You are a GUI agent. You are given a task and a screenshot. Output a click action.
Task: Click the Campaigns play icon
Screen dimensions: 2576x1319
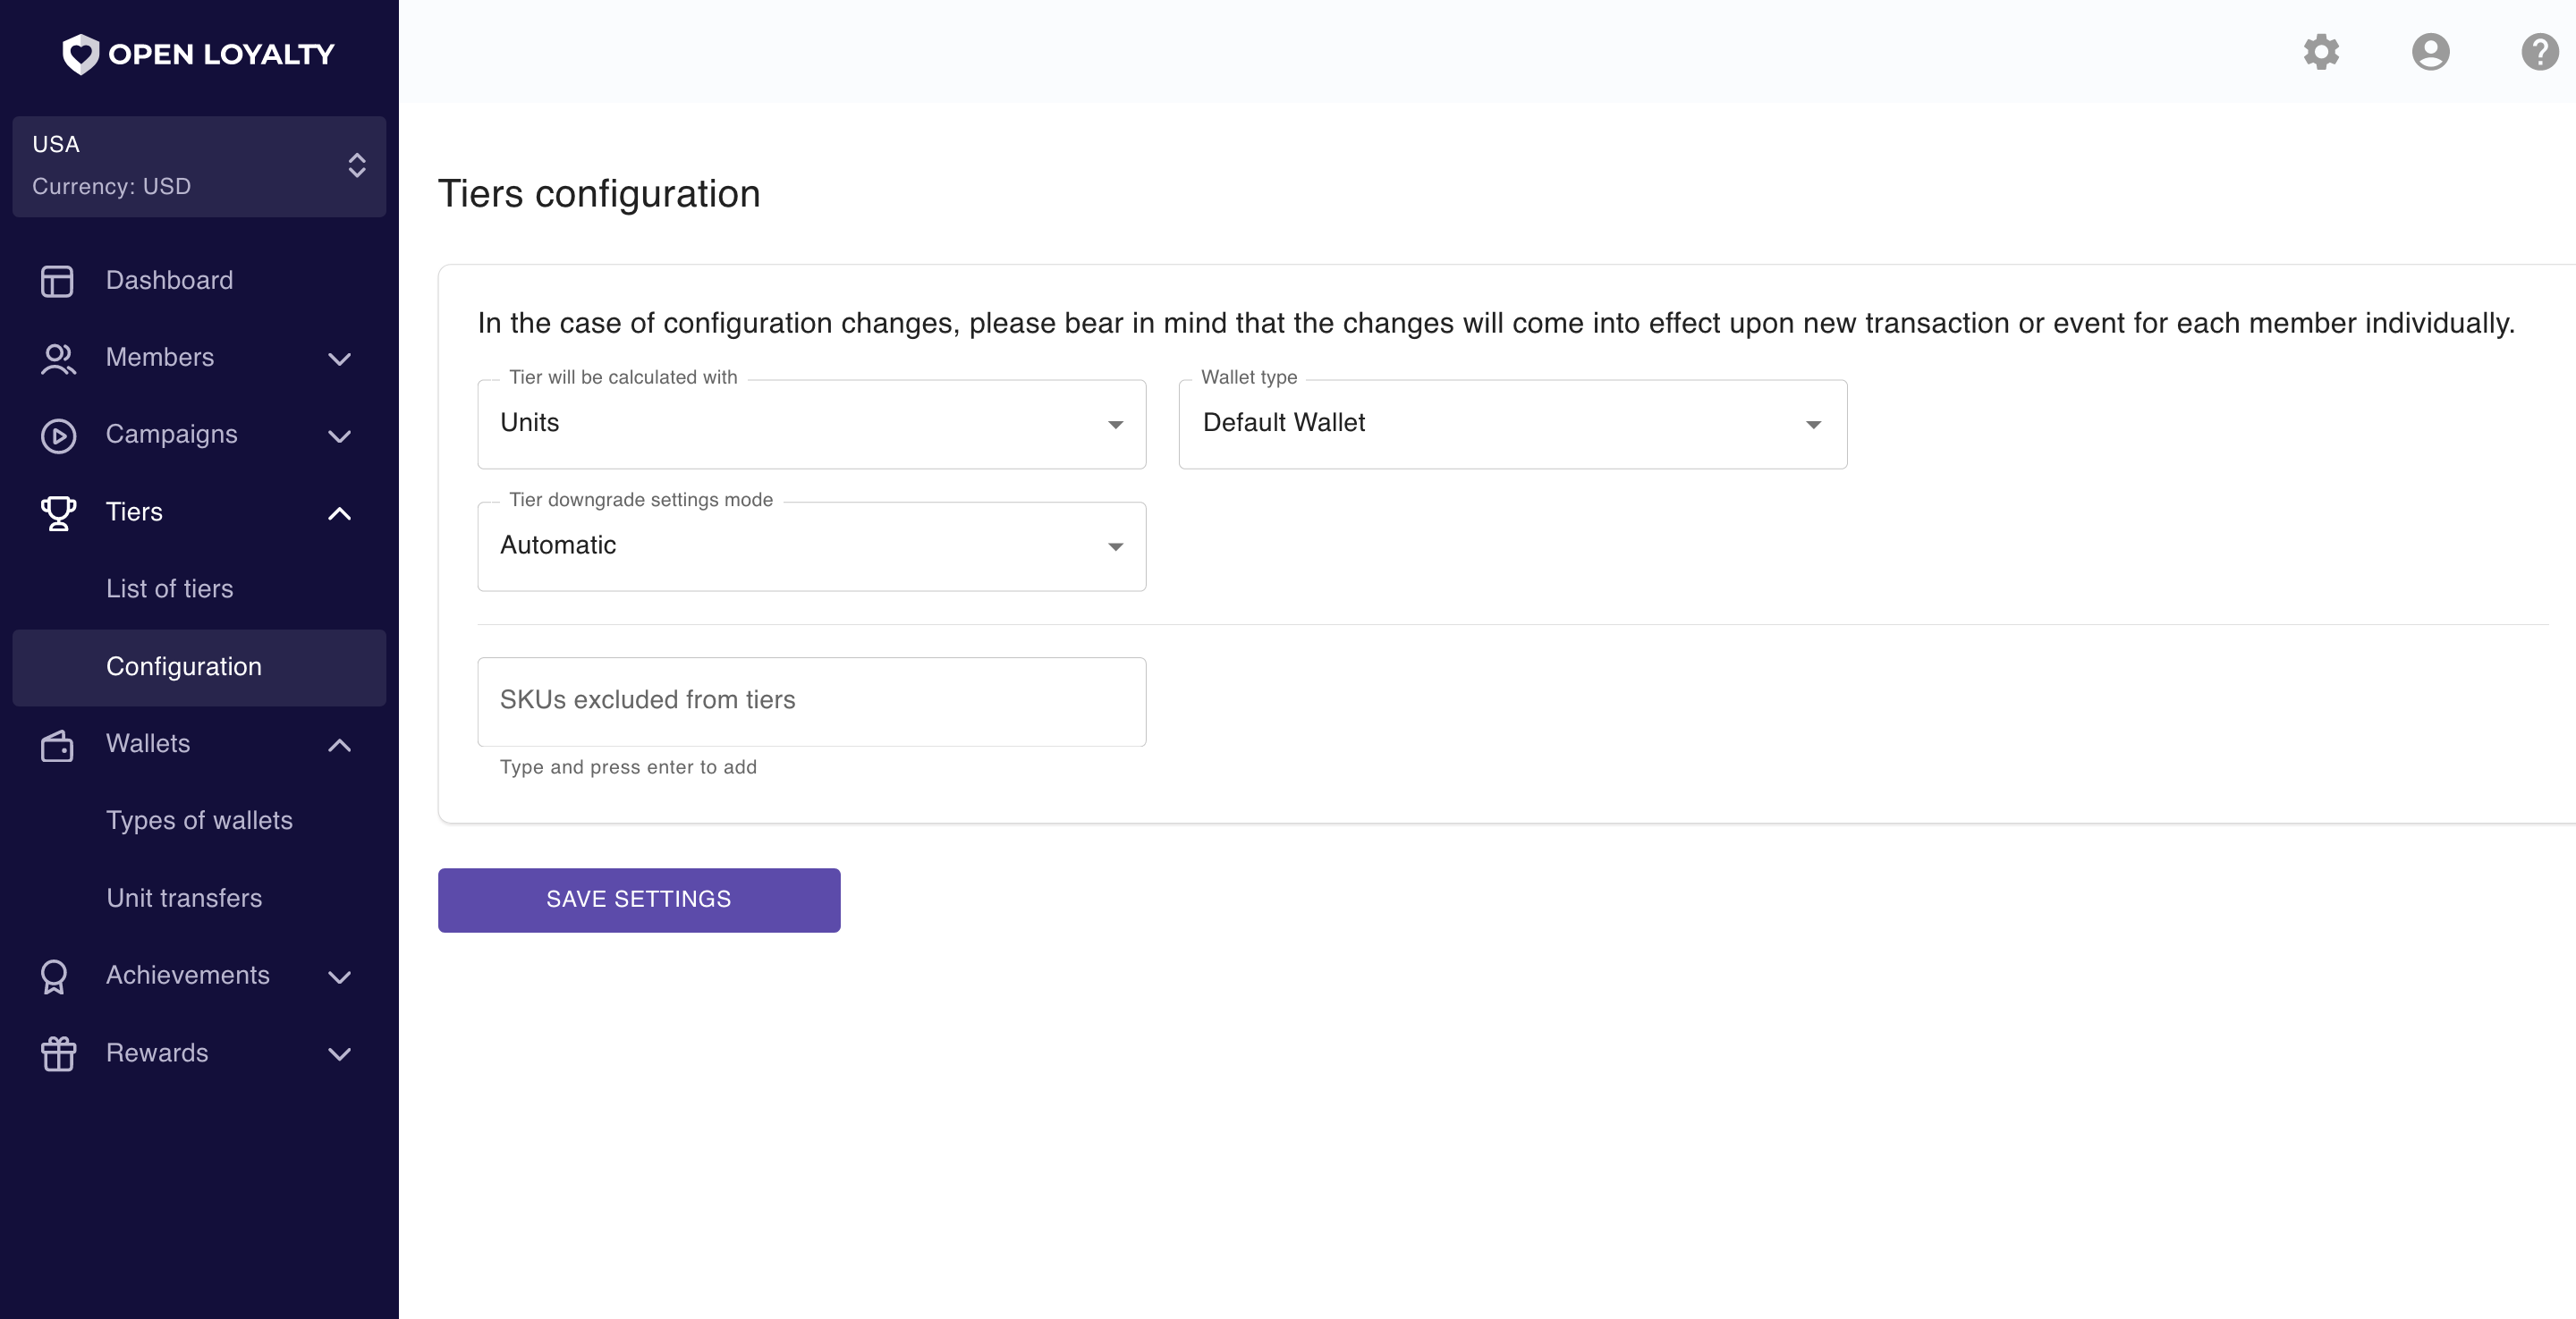click(x=58, y=436)
